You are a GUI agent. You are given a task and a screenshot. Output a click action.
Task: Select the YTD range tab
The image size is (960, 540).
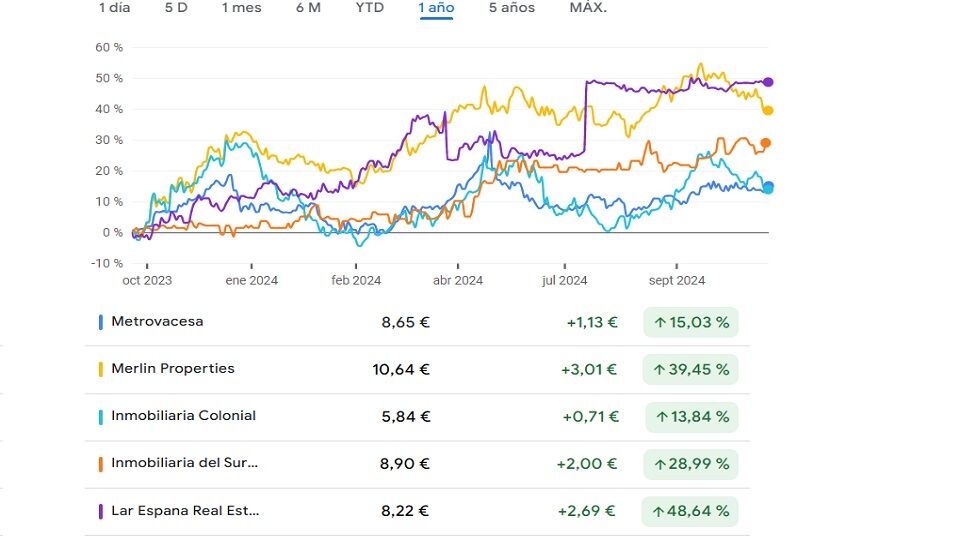pos(369,8)
